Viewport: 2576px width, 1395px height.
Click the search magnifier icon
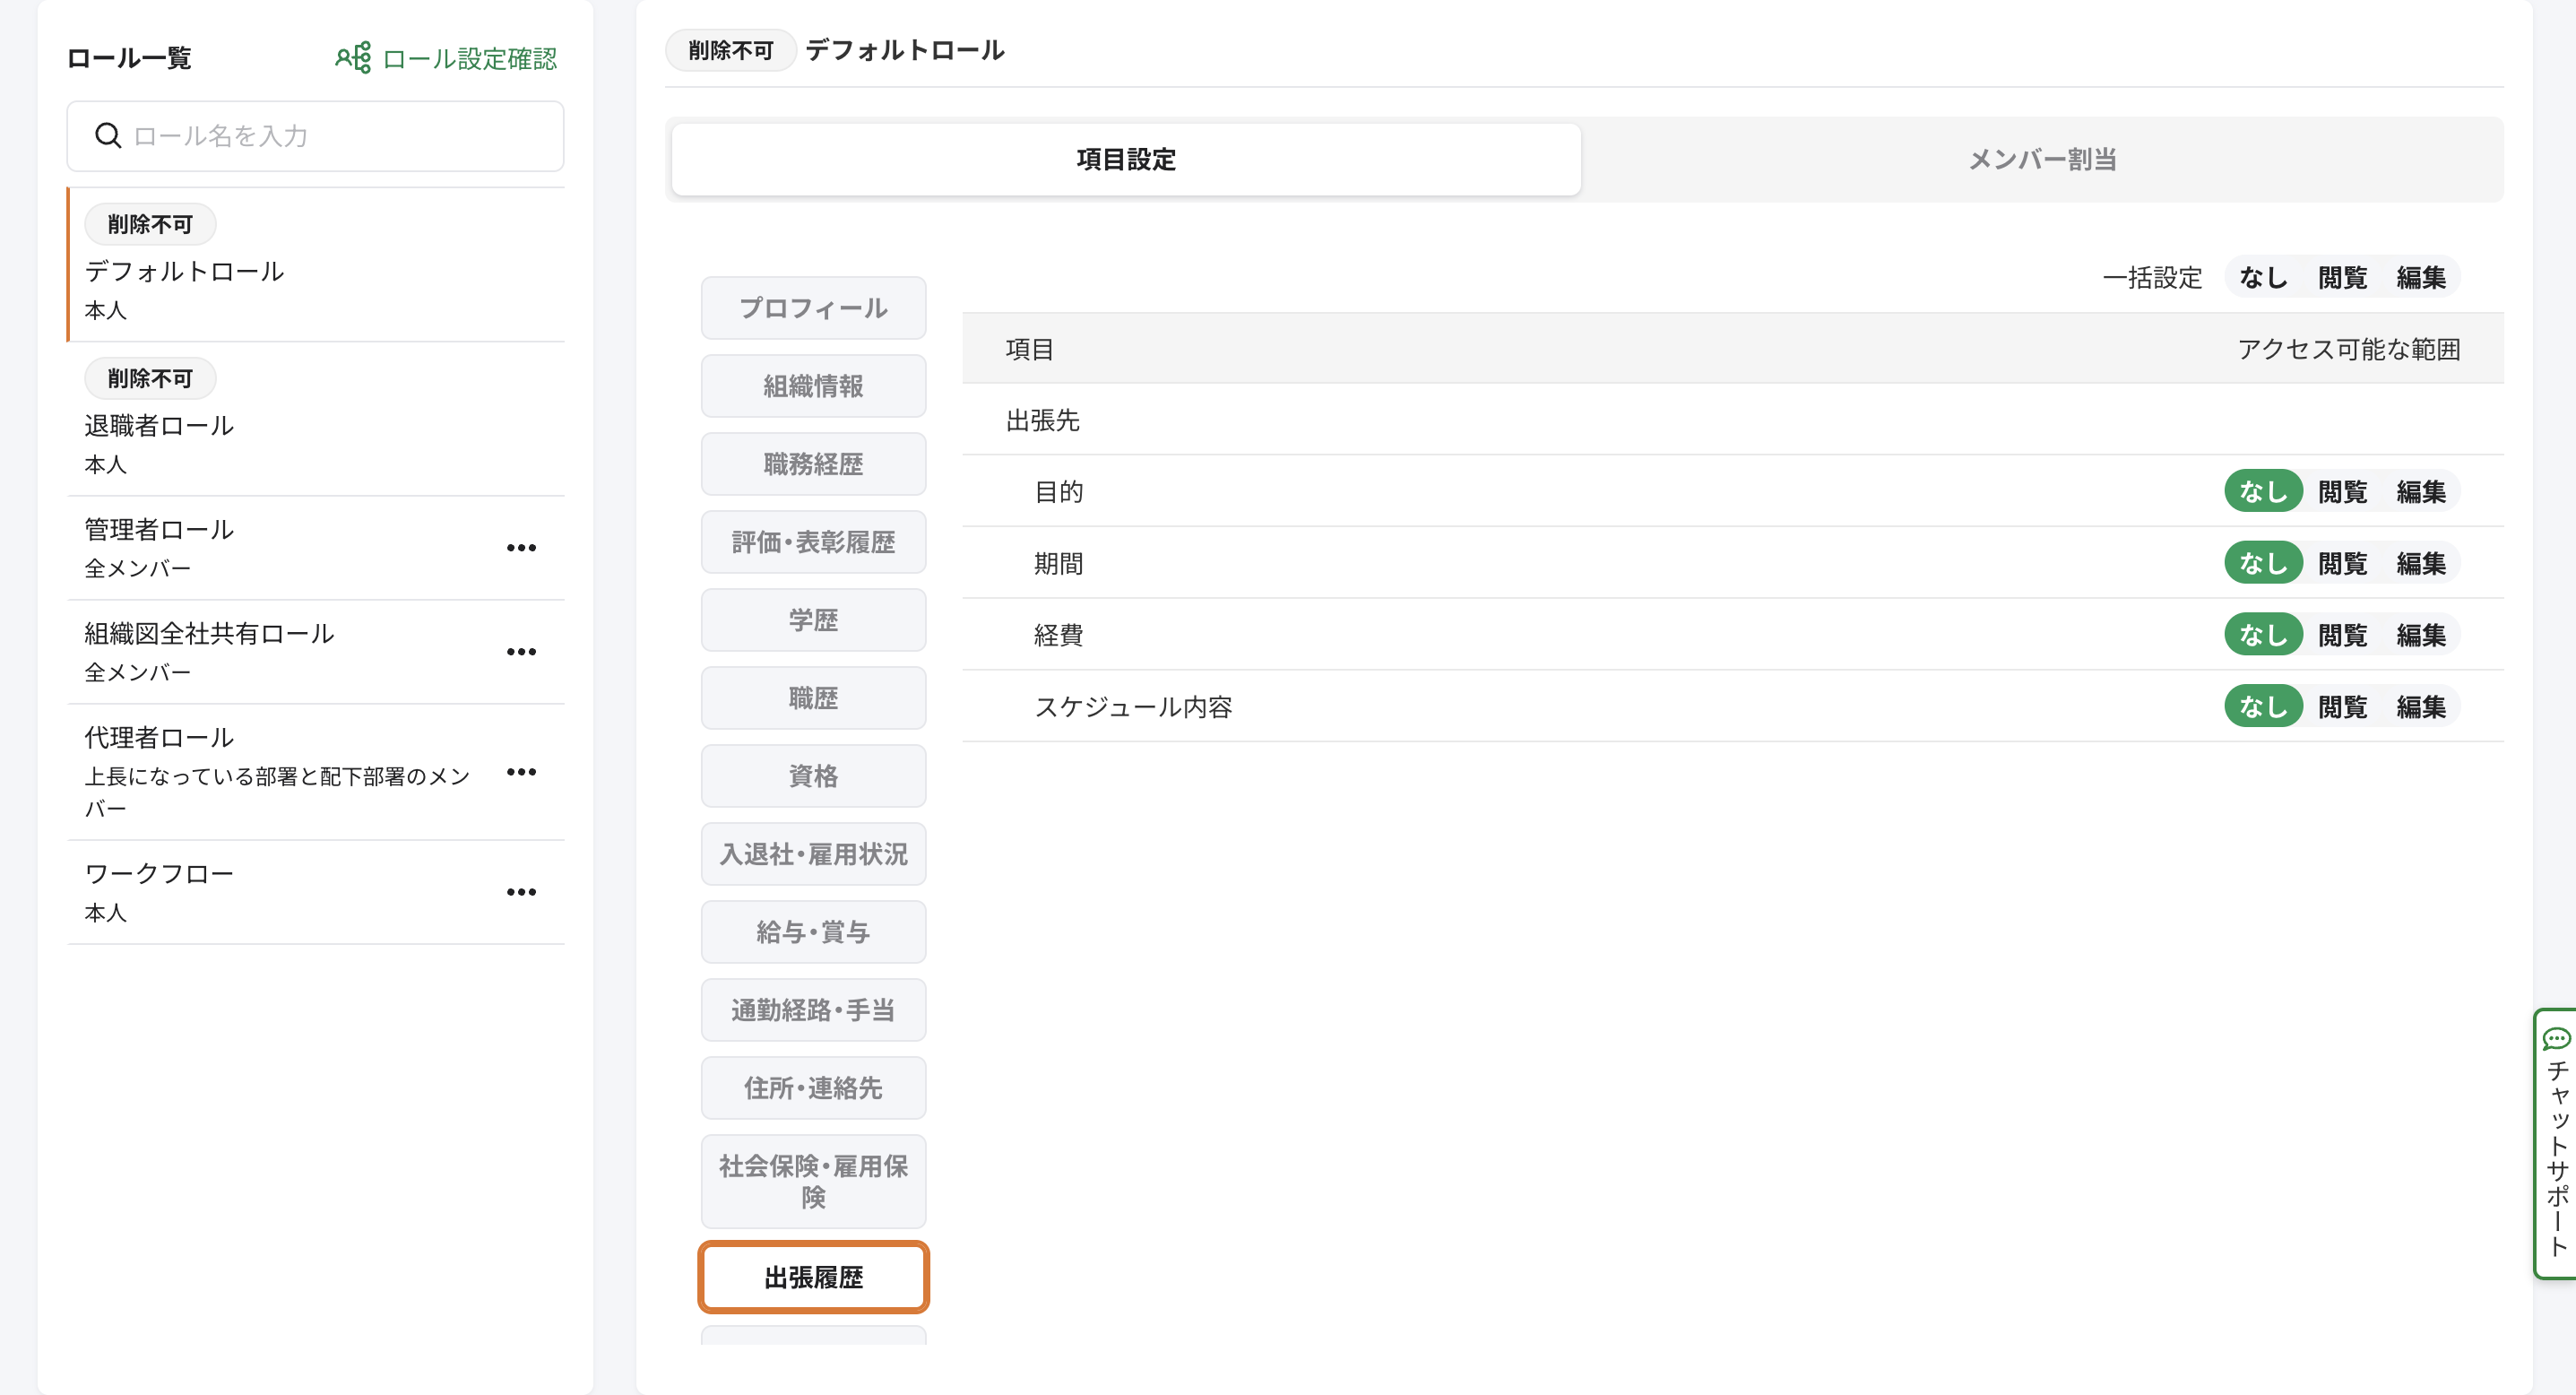(x=108, y=135)
